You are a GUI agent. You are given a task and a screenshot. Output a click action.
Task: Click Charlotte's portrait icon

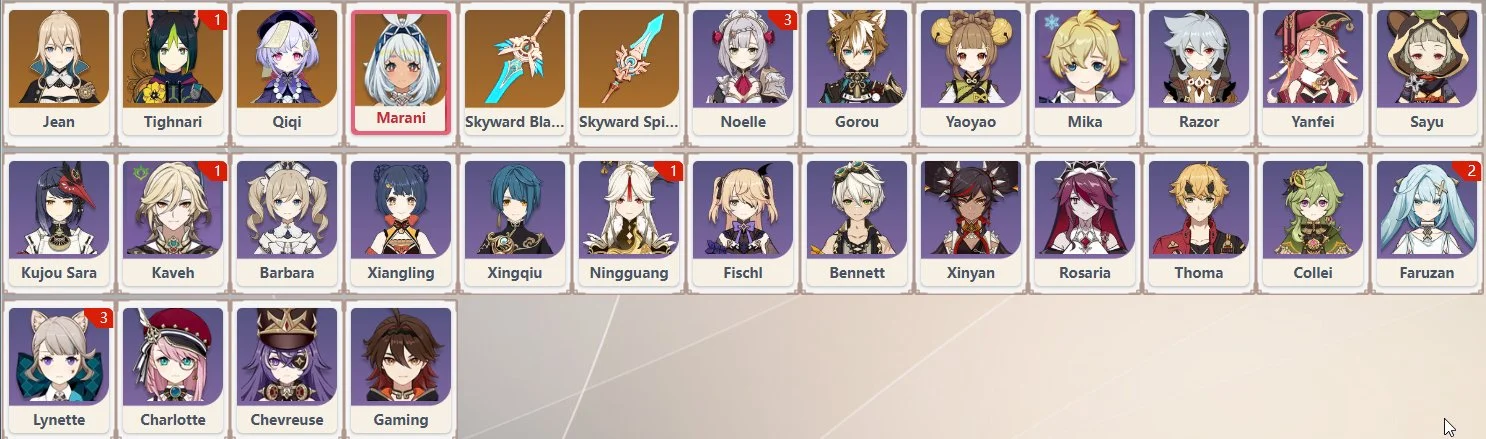click(173, 356)
